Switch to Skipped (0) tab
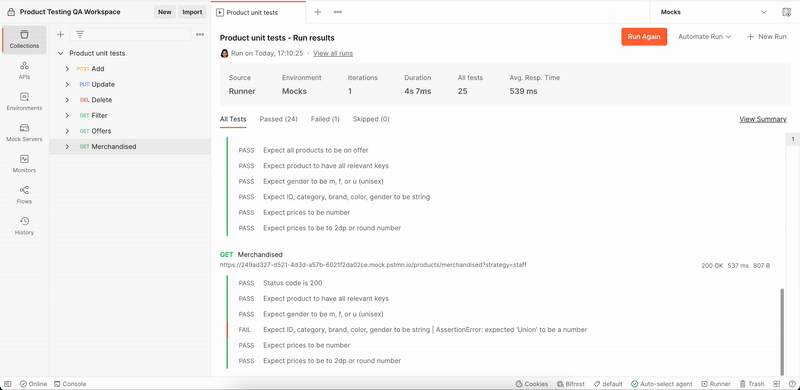The image size is (800, 390). point(371,119)
